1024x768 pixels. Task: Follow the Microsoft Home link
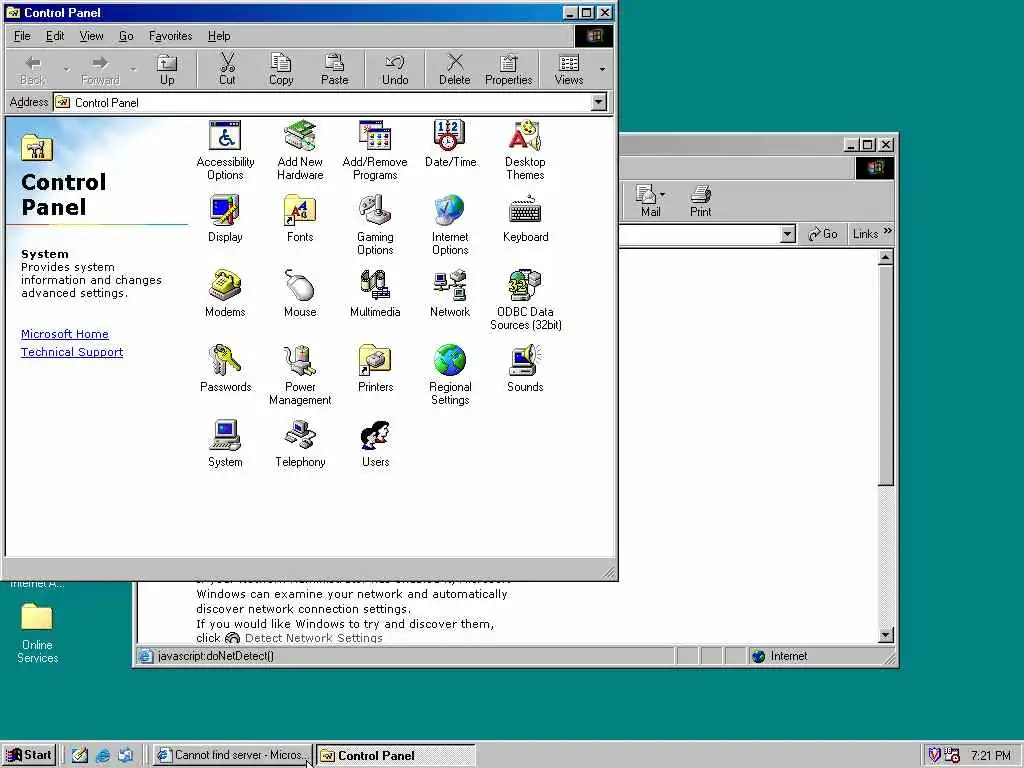pyautogui.click(x=65, y=334)
